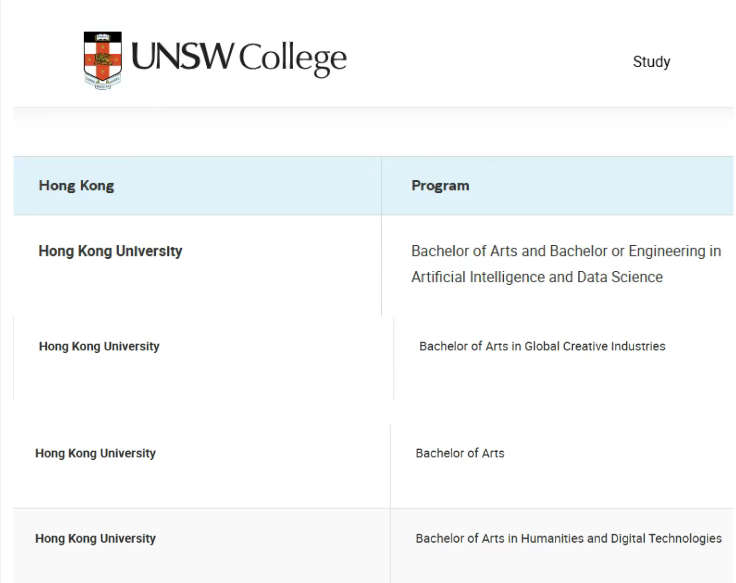Click the "Program" column header
736x583 pixels.
pyautogui.click(x=440, y=186)
